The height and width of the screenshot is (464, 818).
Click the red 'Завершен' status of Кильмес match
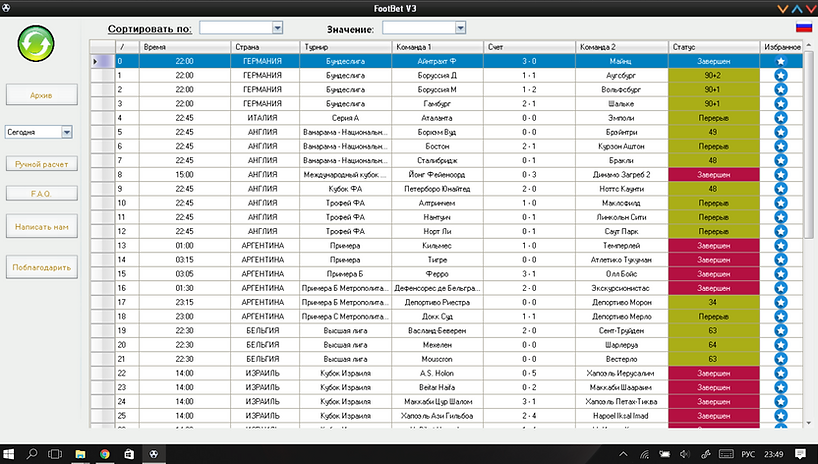[714, 244]
